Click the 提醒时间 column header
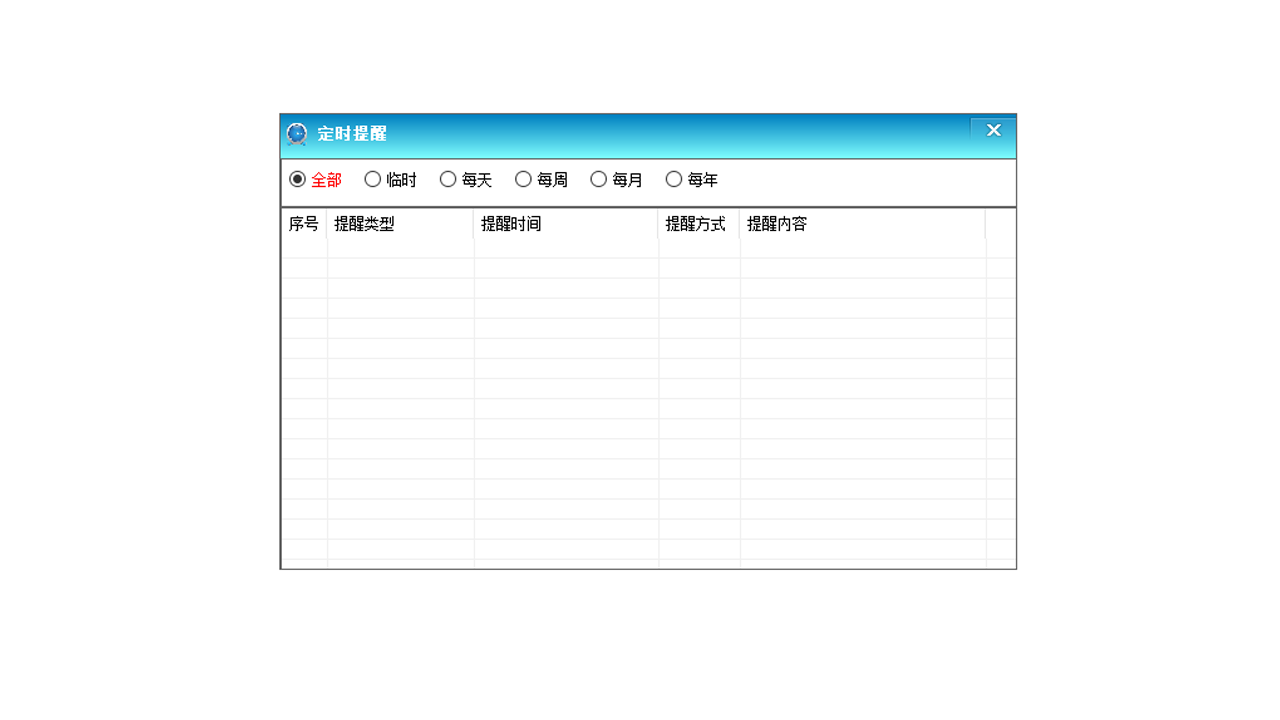The height and width of the screenshot is (720, 1280). coord(510,224)
